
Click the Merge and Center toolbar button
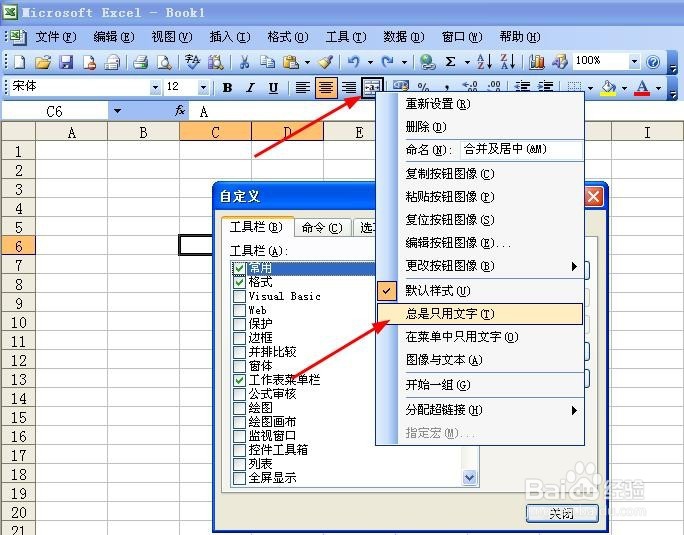[372, 88]
